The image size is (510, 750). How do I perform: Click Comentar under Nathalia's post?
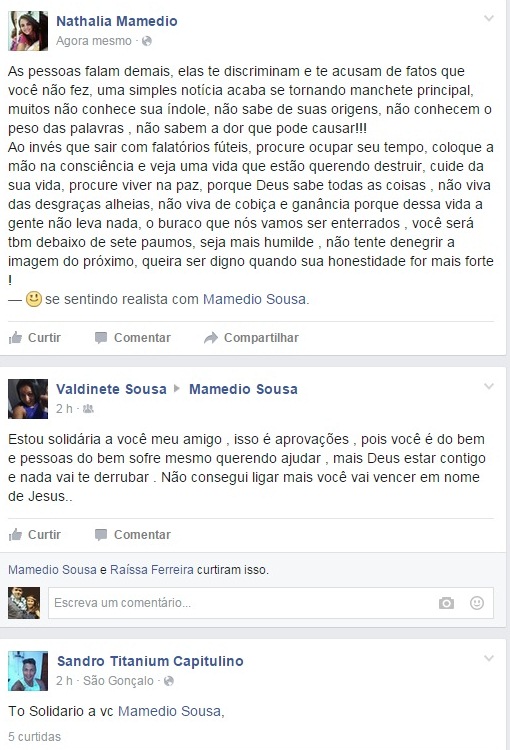(x=133, y=338)
